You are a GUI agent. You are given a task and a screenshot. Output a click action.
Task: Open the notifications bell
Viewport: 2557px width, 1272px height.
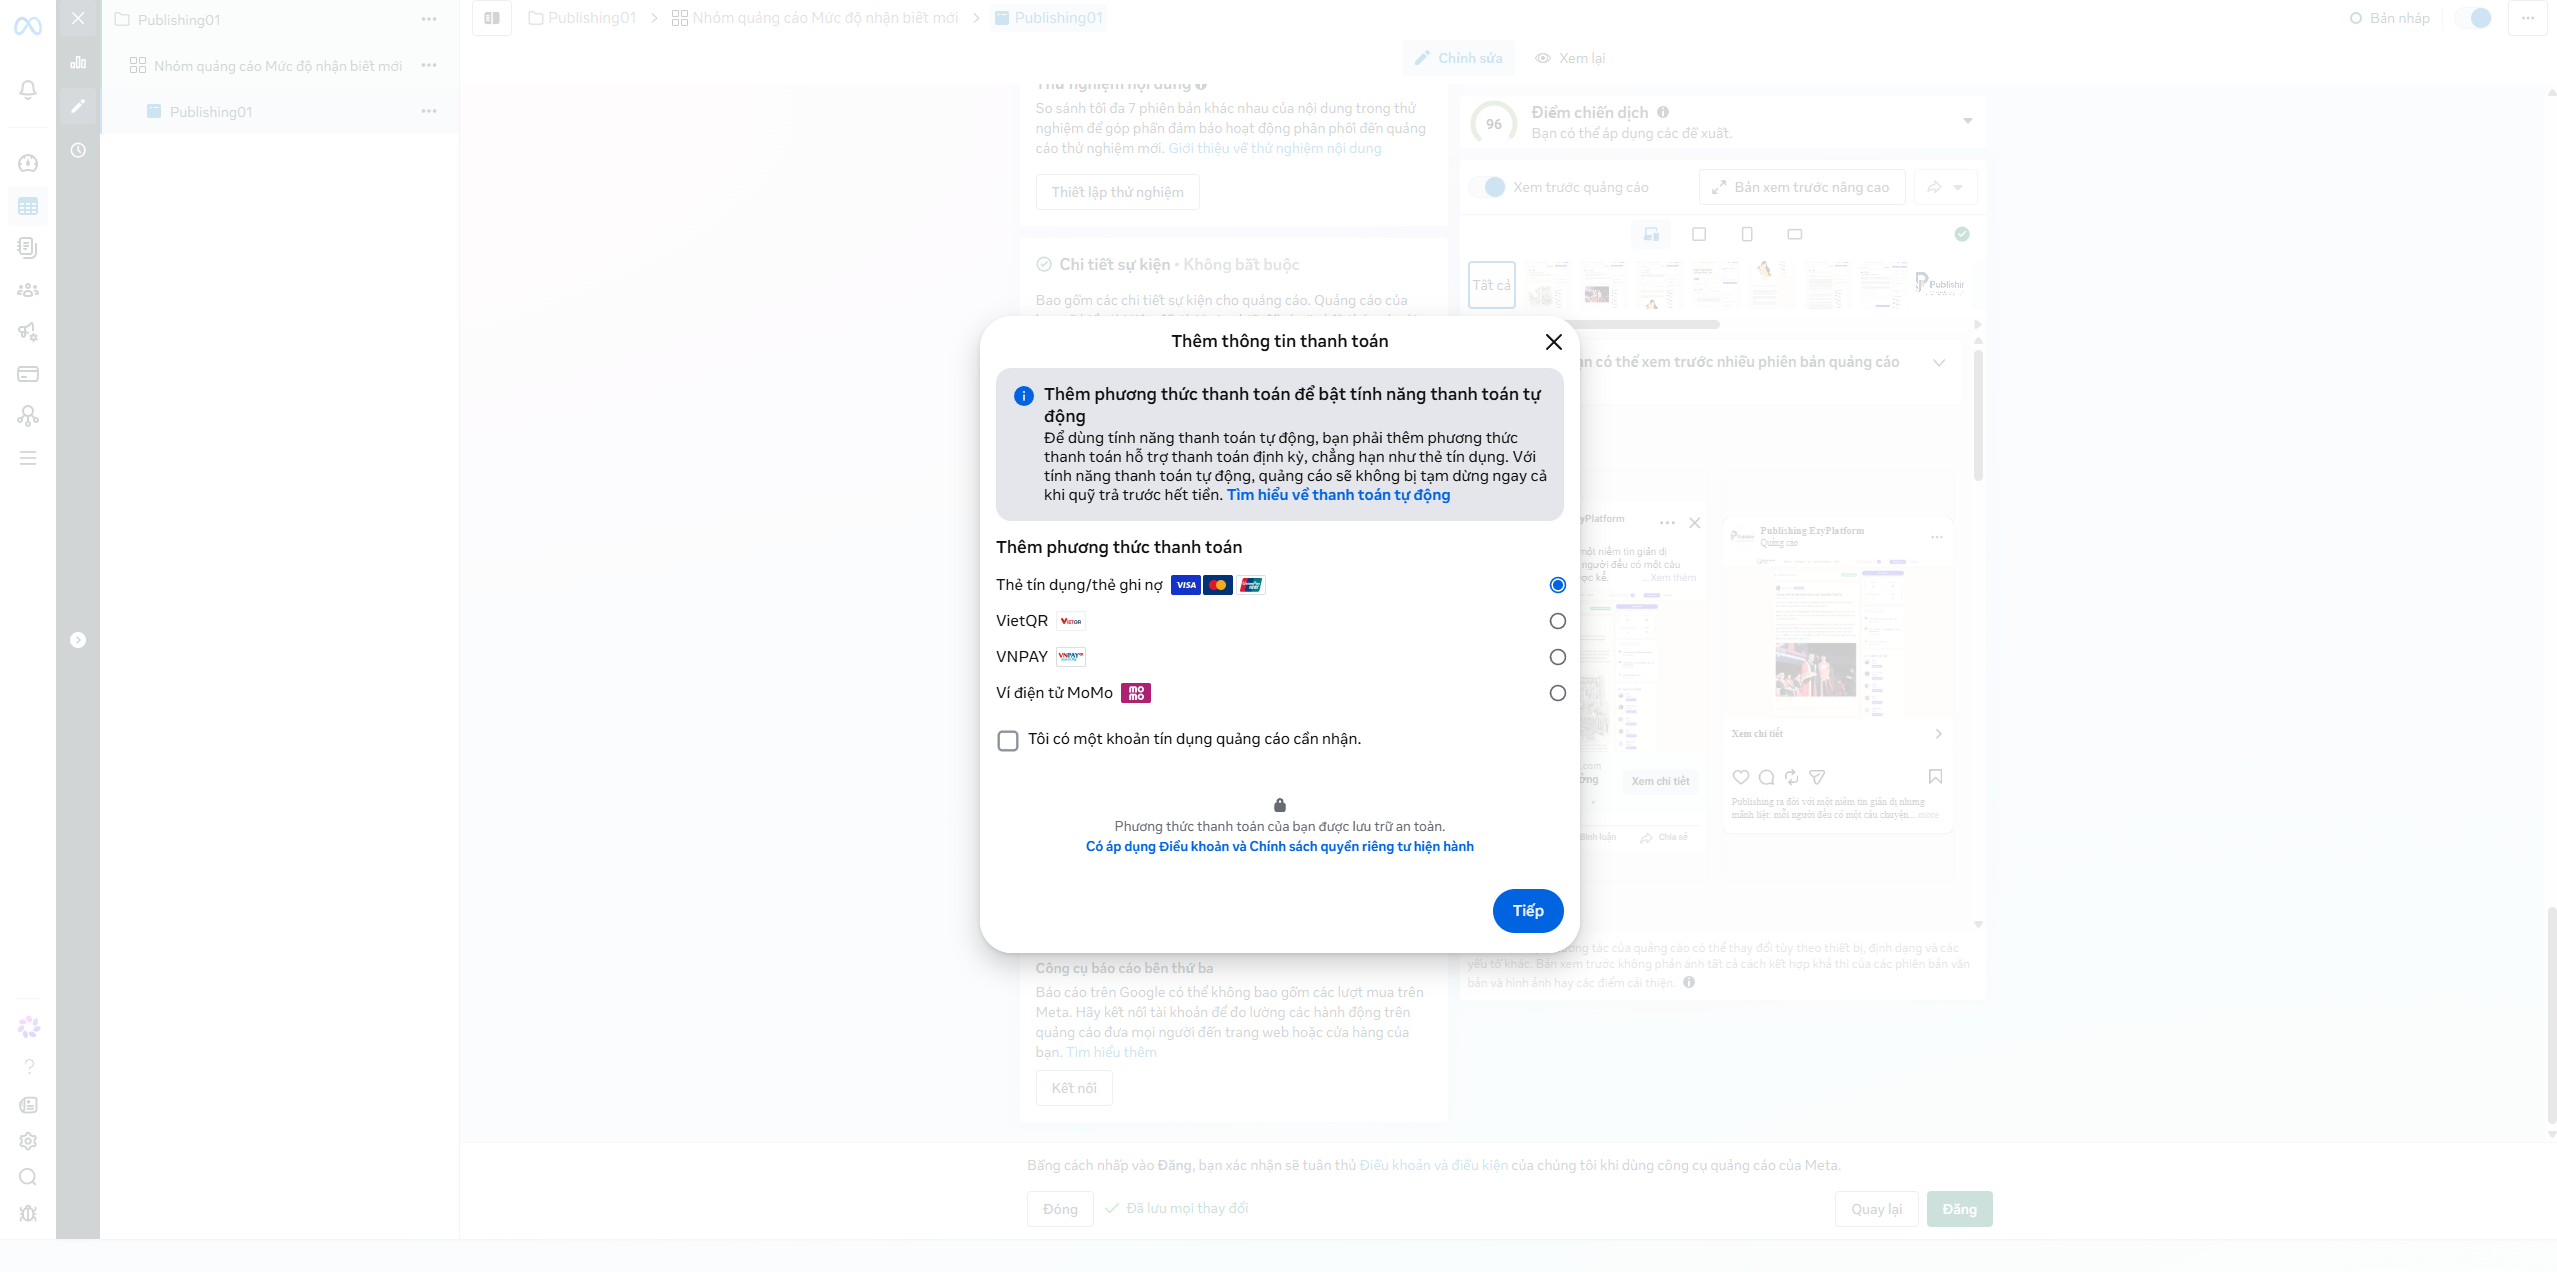(x=28, y=90)
